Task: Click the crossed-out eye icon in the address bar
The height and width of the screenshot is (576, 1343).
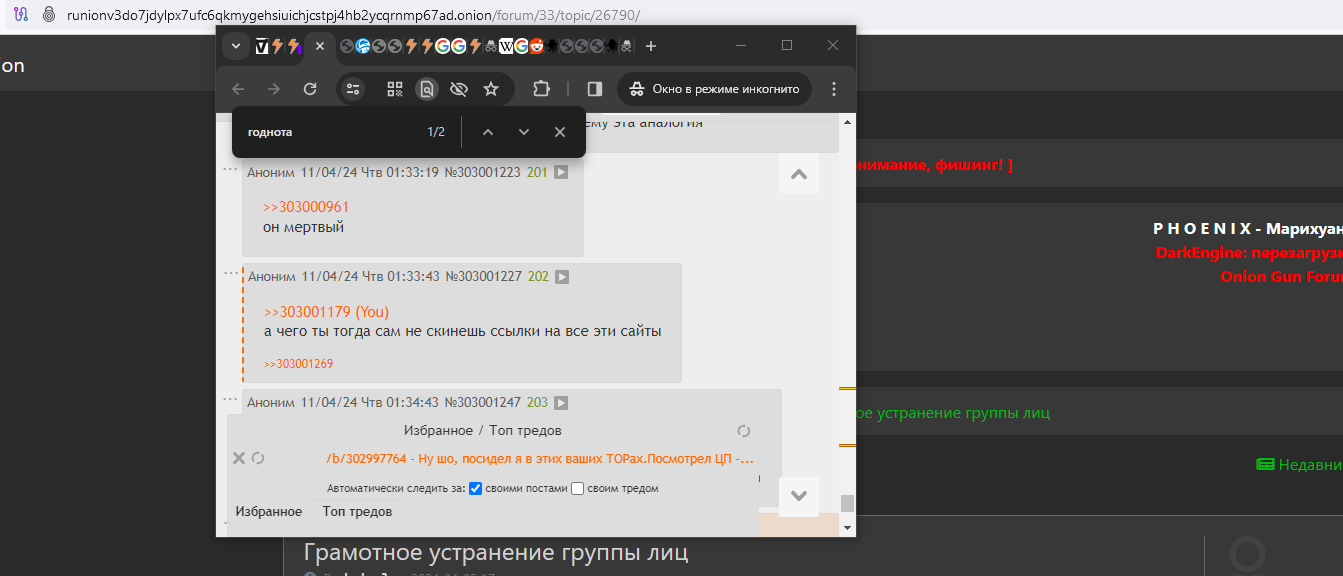Action: tap(459, 89)
